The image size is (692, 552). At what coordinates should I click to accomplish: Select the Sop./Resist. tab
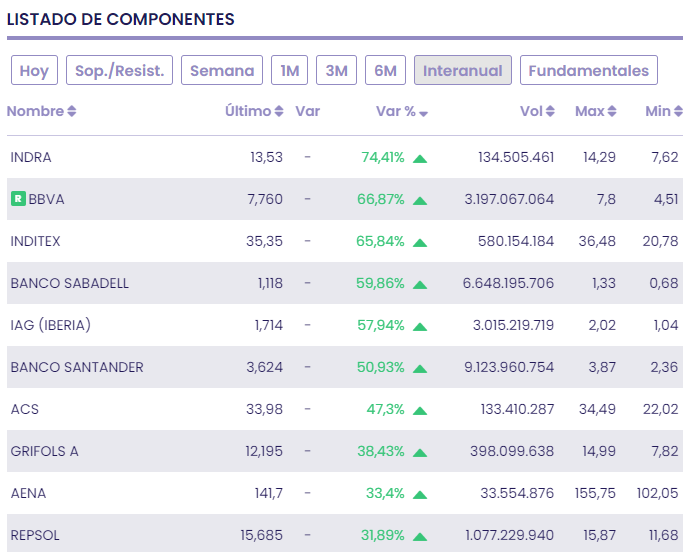120,71
